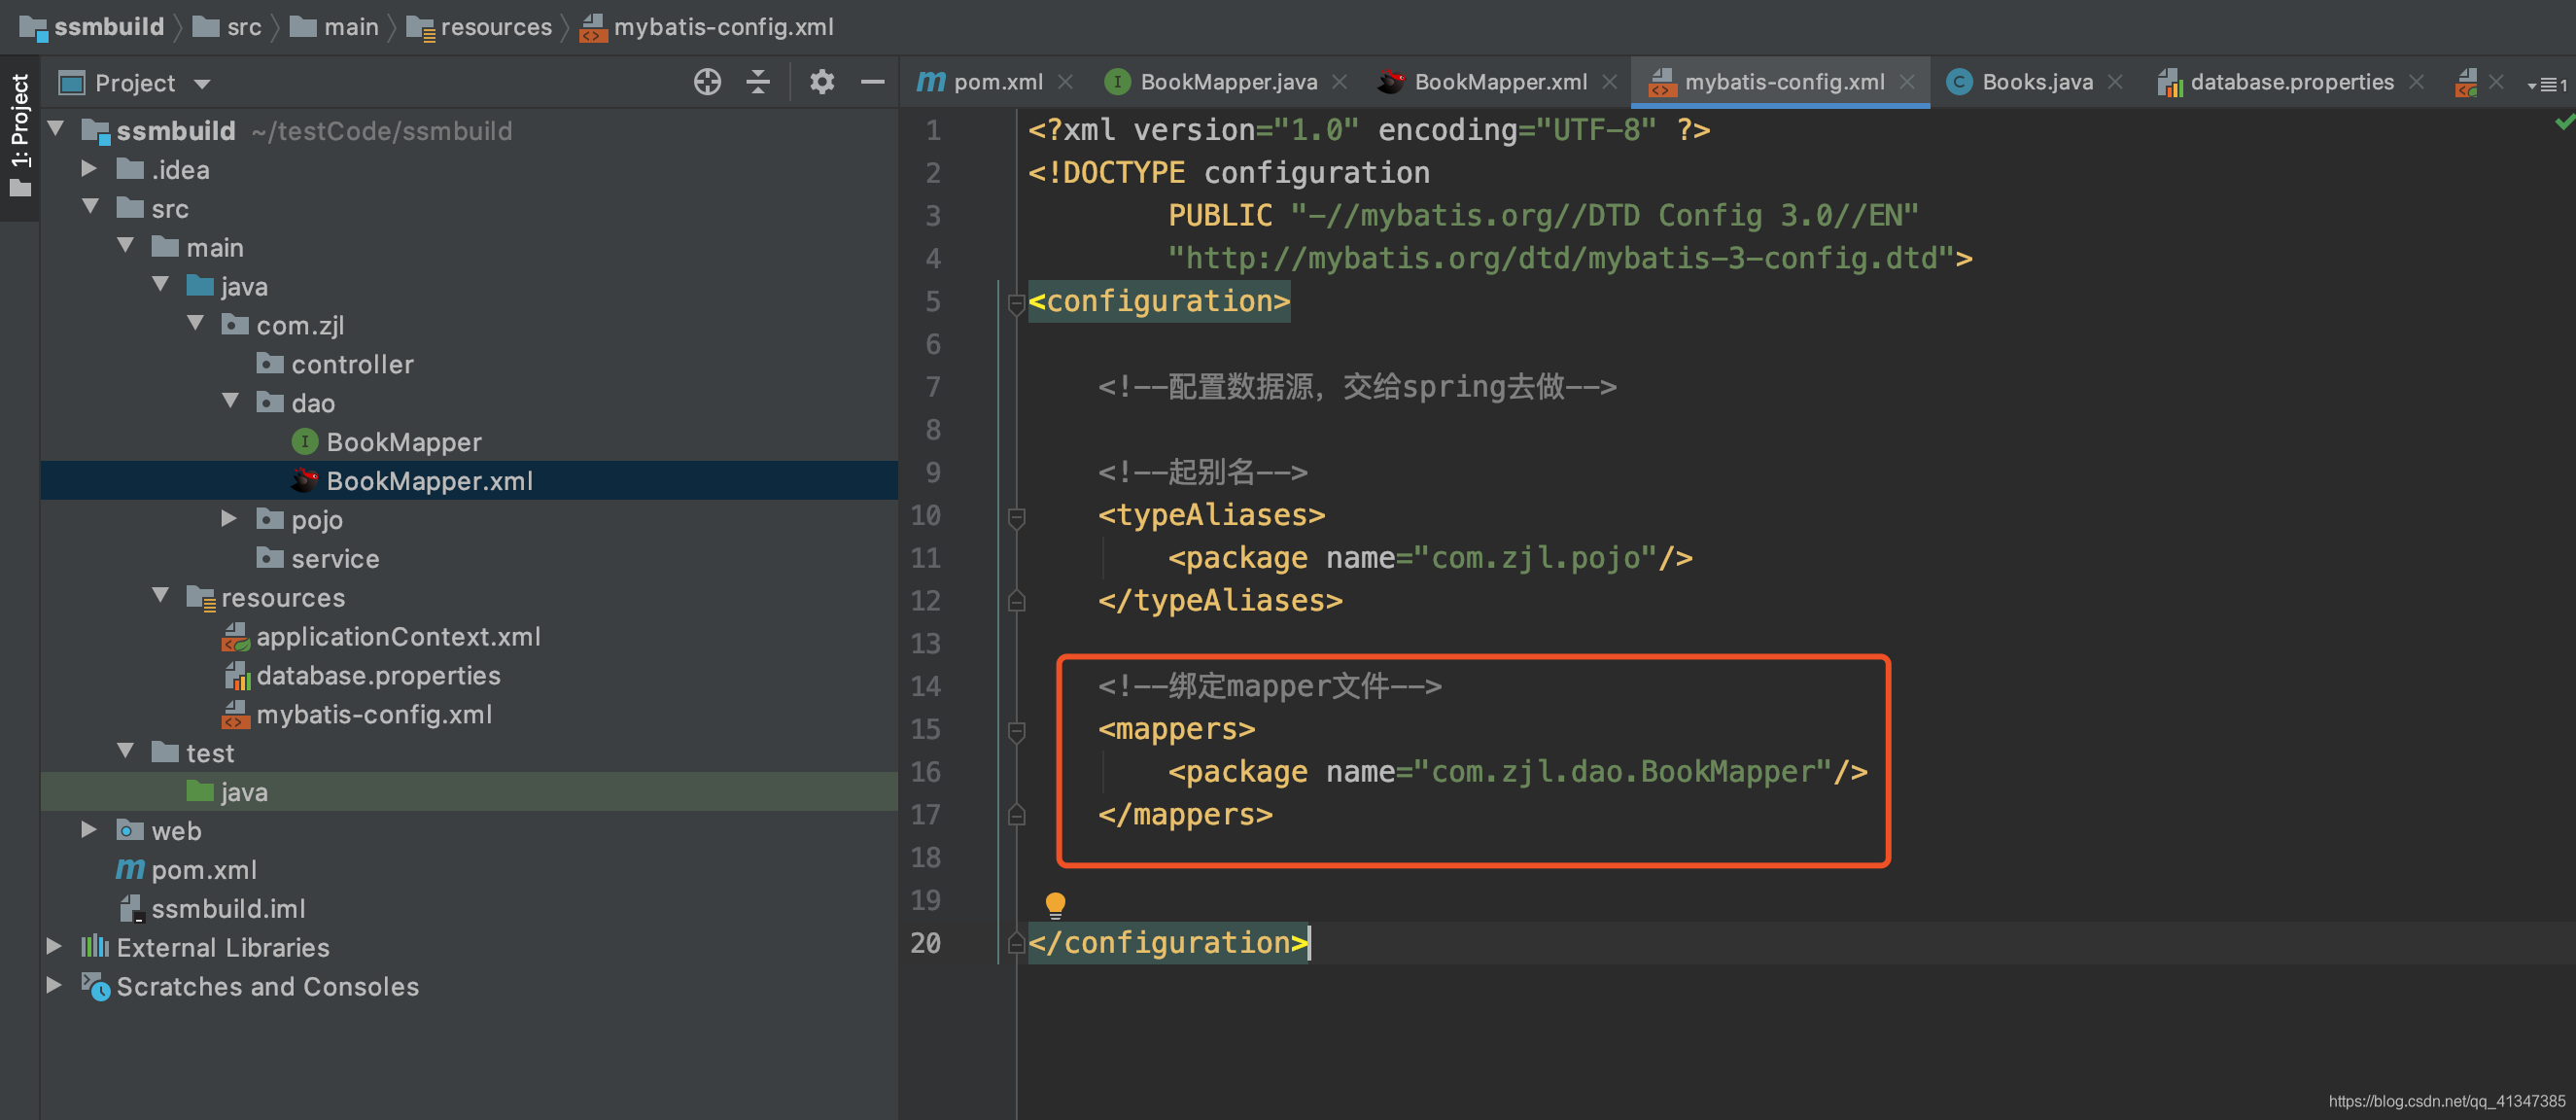The width and height of the screenshot is (2576, 1120).
Task: Expand the pojo package
Action: click(229, 518)
